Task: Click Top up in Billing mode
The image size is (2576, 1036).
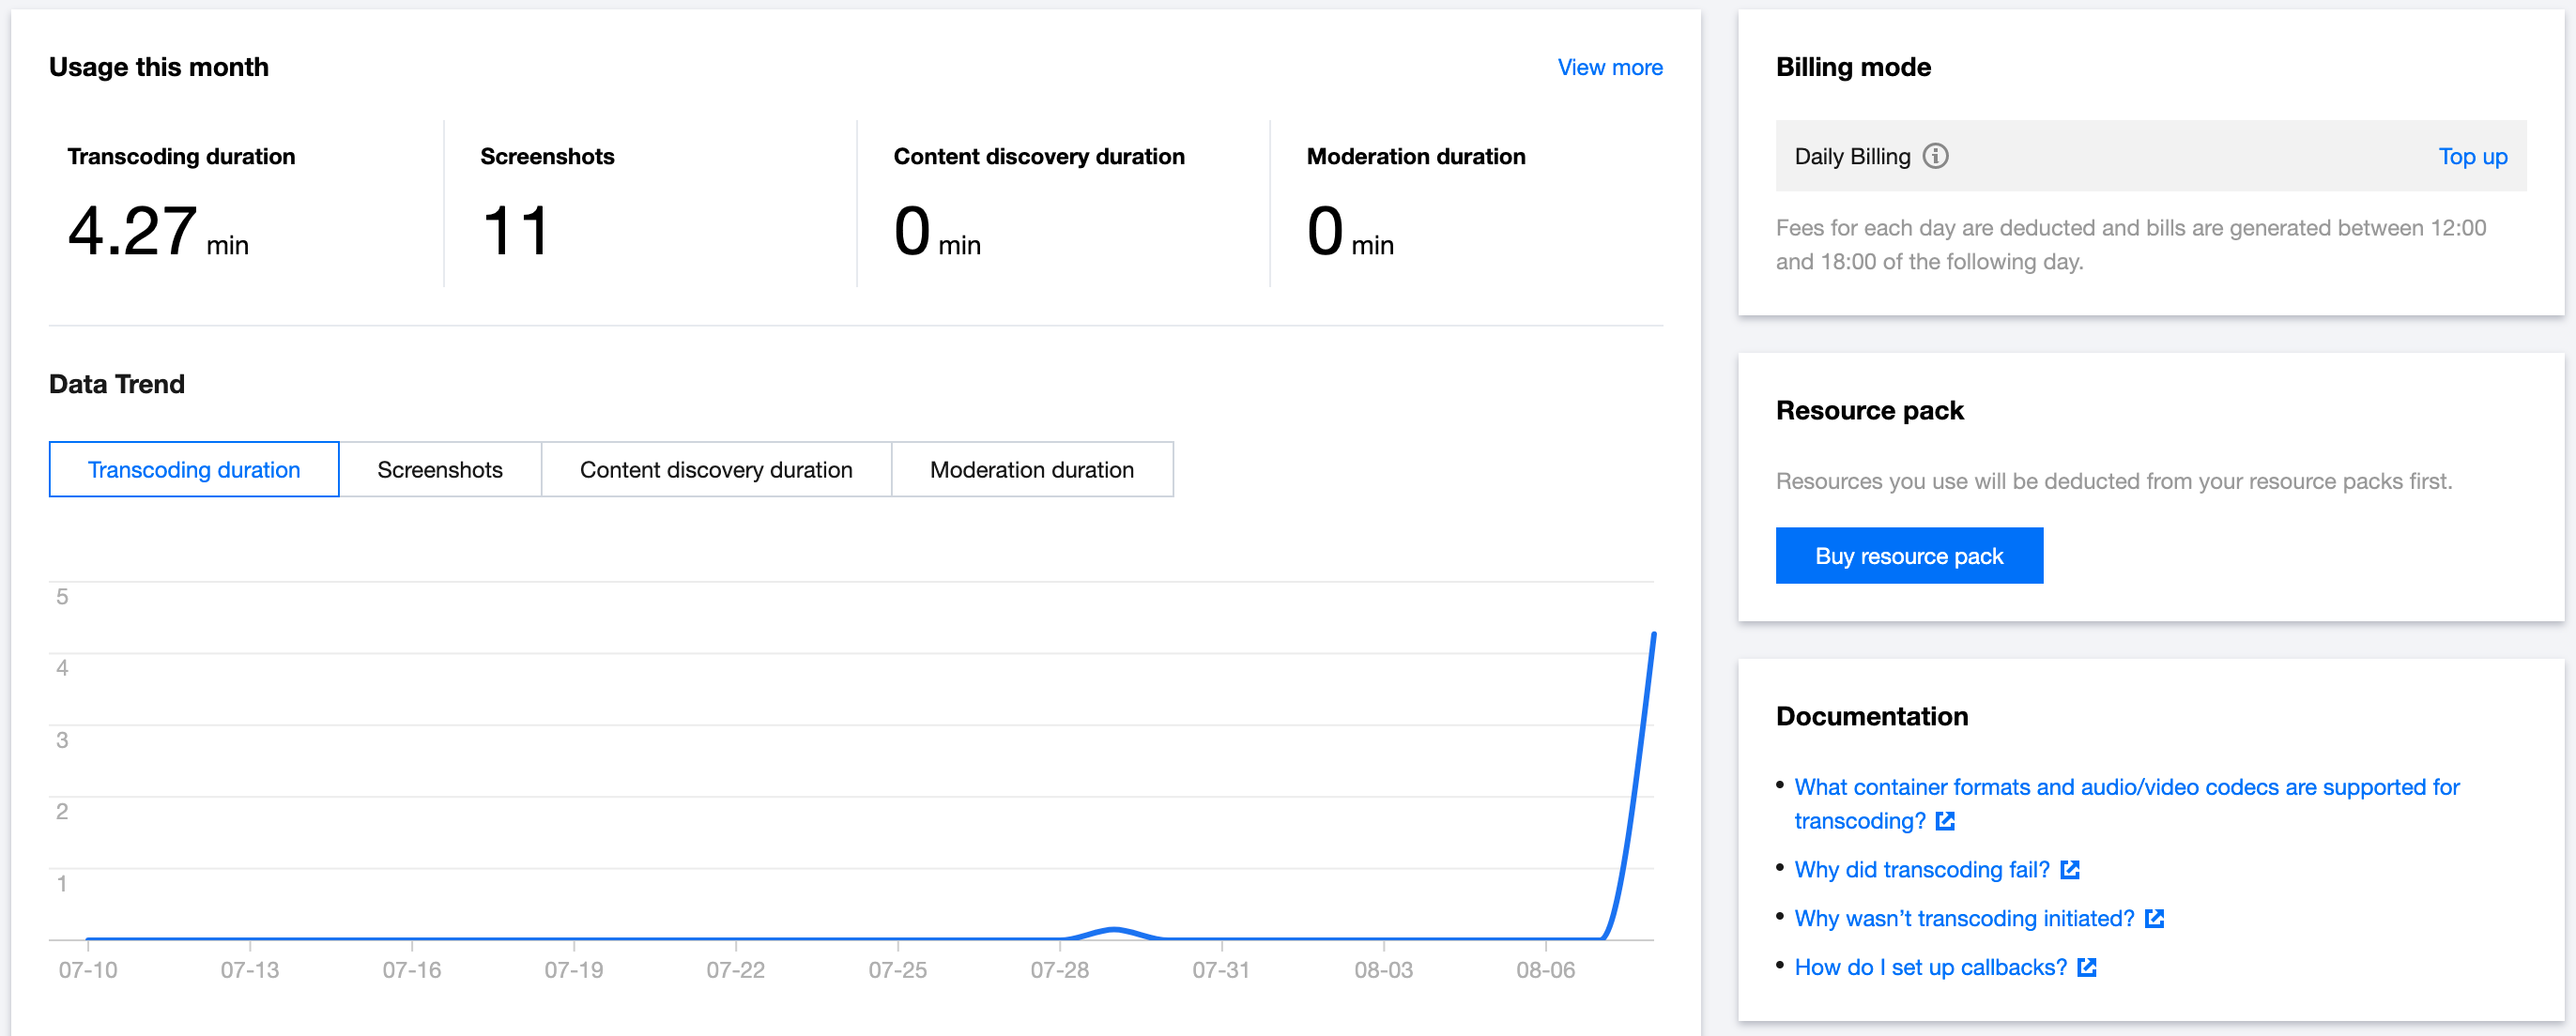Action: tap(2472, 156)
